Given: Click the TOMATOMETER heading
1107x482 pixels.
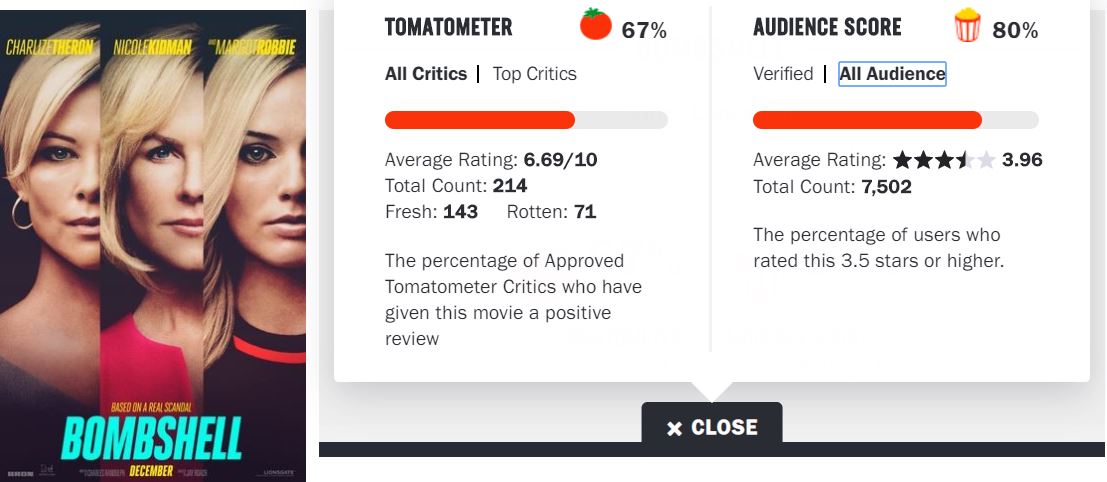Looking at the screenshot, I should pos(448,28).
